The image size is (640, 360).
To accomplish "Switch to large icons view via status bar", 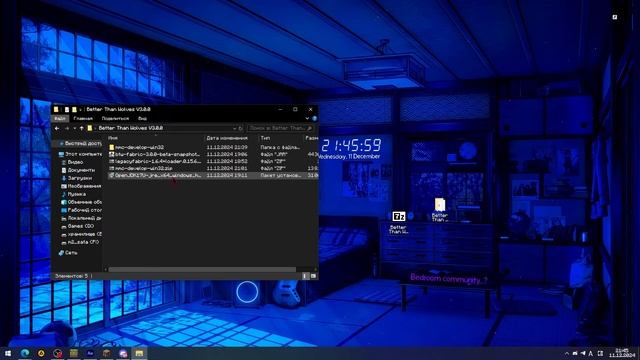I will pyautogui.click(x=313, y=276).
